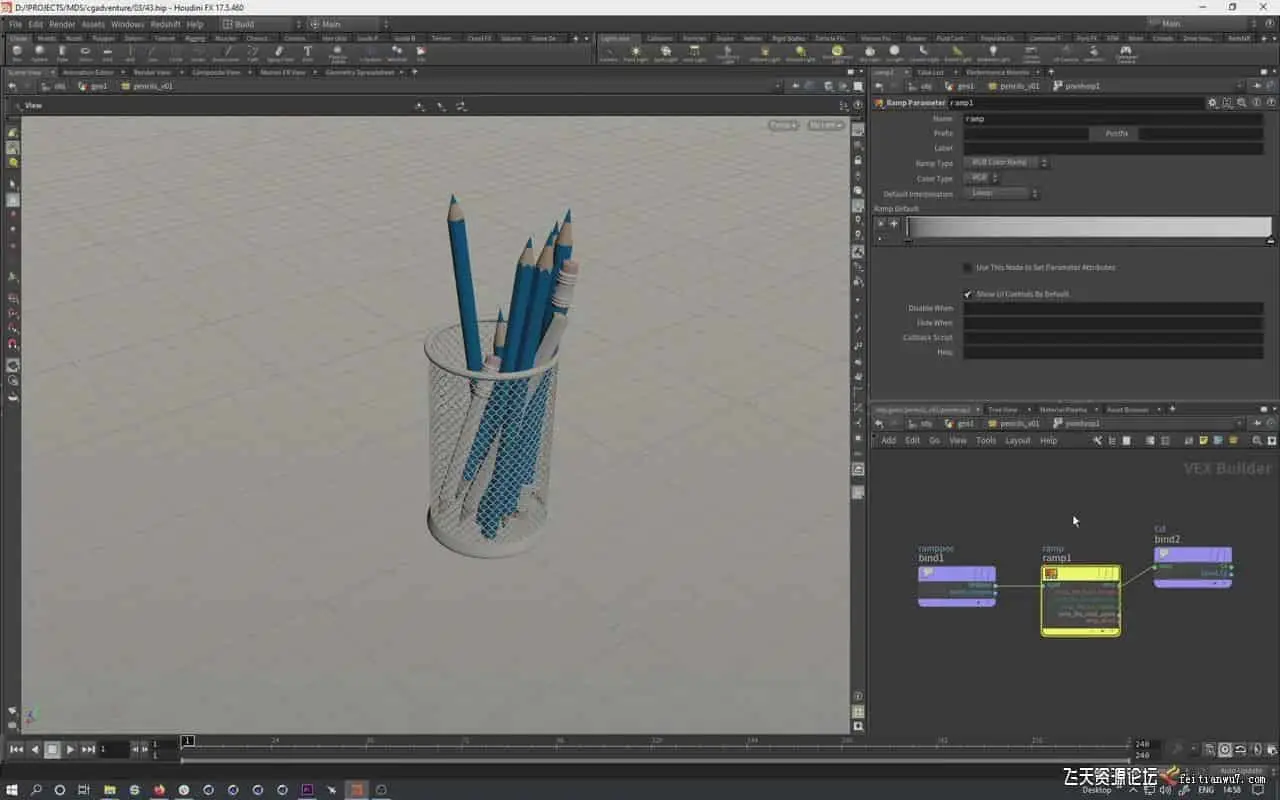Viewport: 1280px width, 800px height.
Task: Click the gear icon in the Ramp Parameter header
Action: (1212, 103)
